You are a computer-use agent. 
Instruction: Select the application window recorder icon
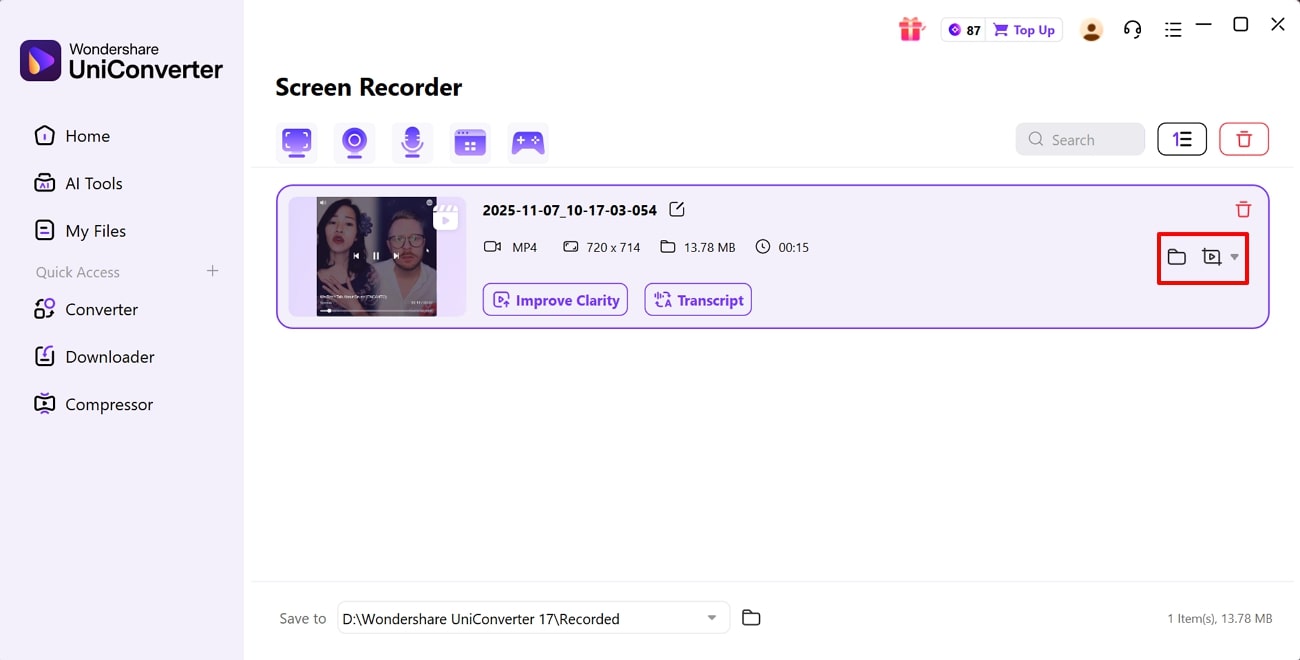pyautogui.click(x=470, y=141)
